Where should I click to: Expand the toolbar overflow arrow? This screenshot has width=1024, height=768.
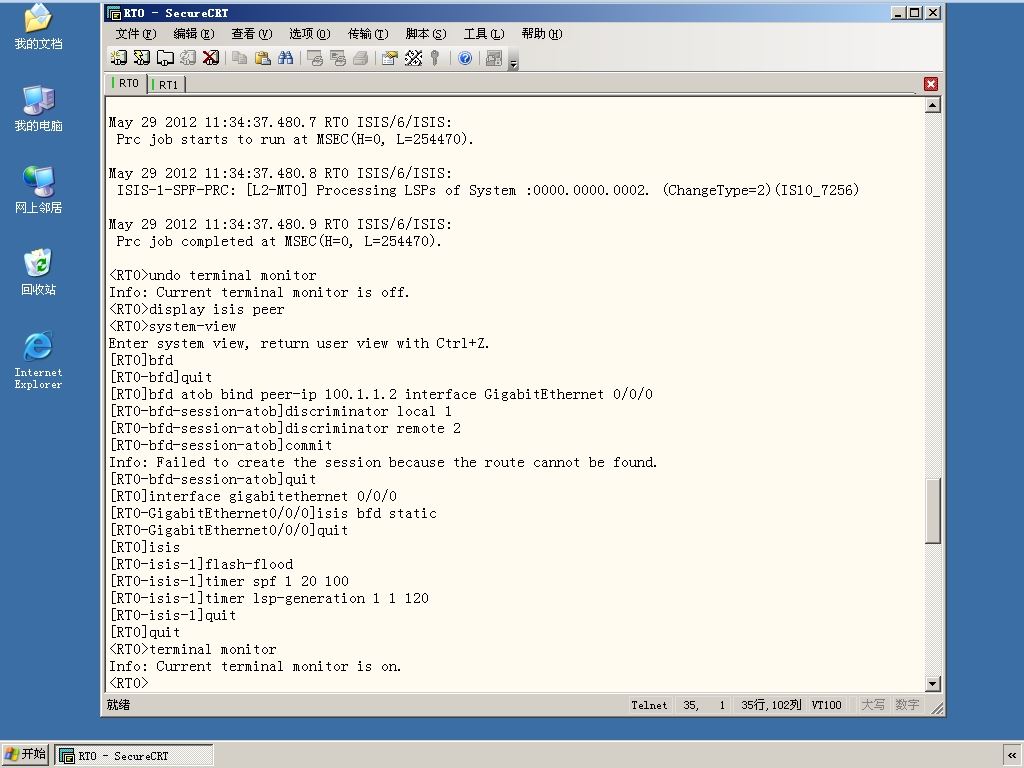(x=513, y=63)
